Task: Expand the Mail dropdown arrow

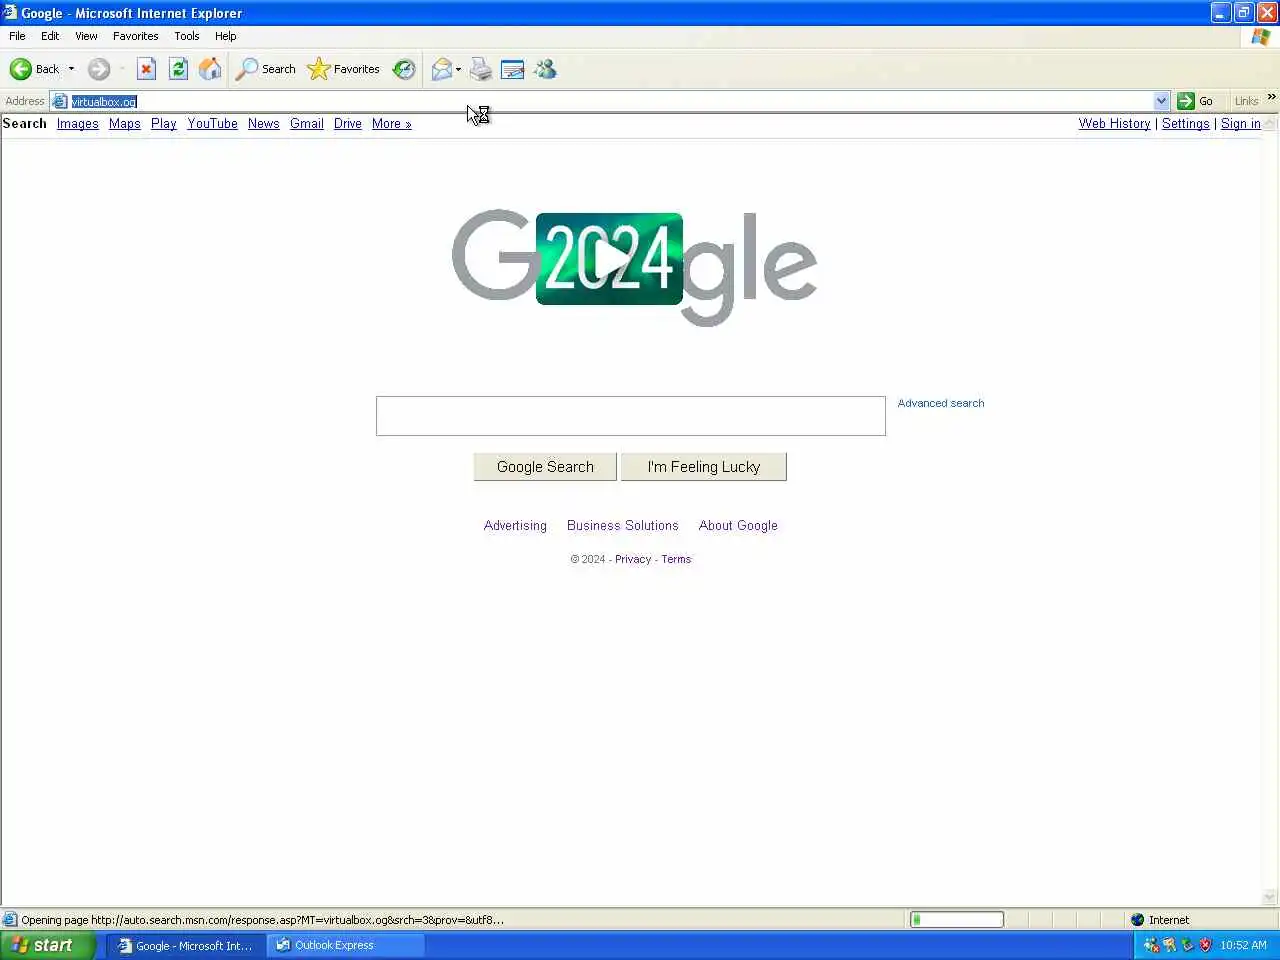Action: click(x=458, y=69)
